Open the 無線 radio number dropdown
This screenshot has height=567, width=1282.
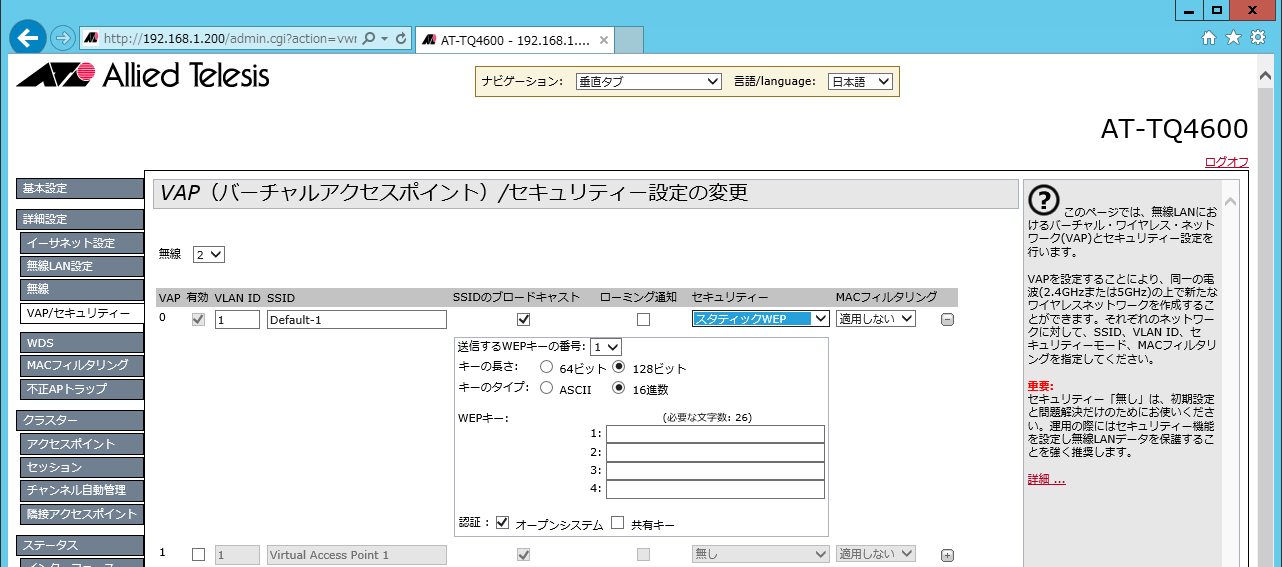pyautogui.click(x=209, y=254)
